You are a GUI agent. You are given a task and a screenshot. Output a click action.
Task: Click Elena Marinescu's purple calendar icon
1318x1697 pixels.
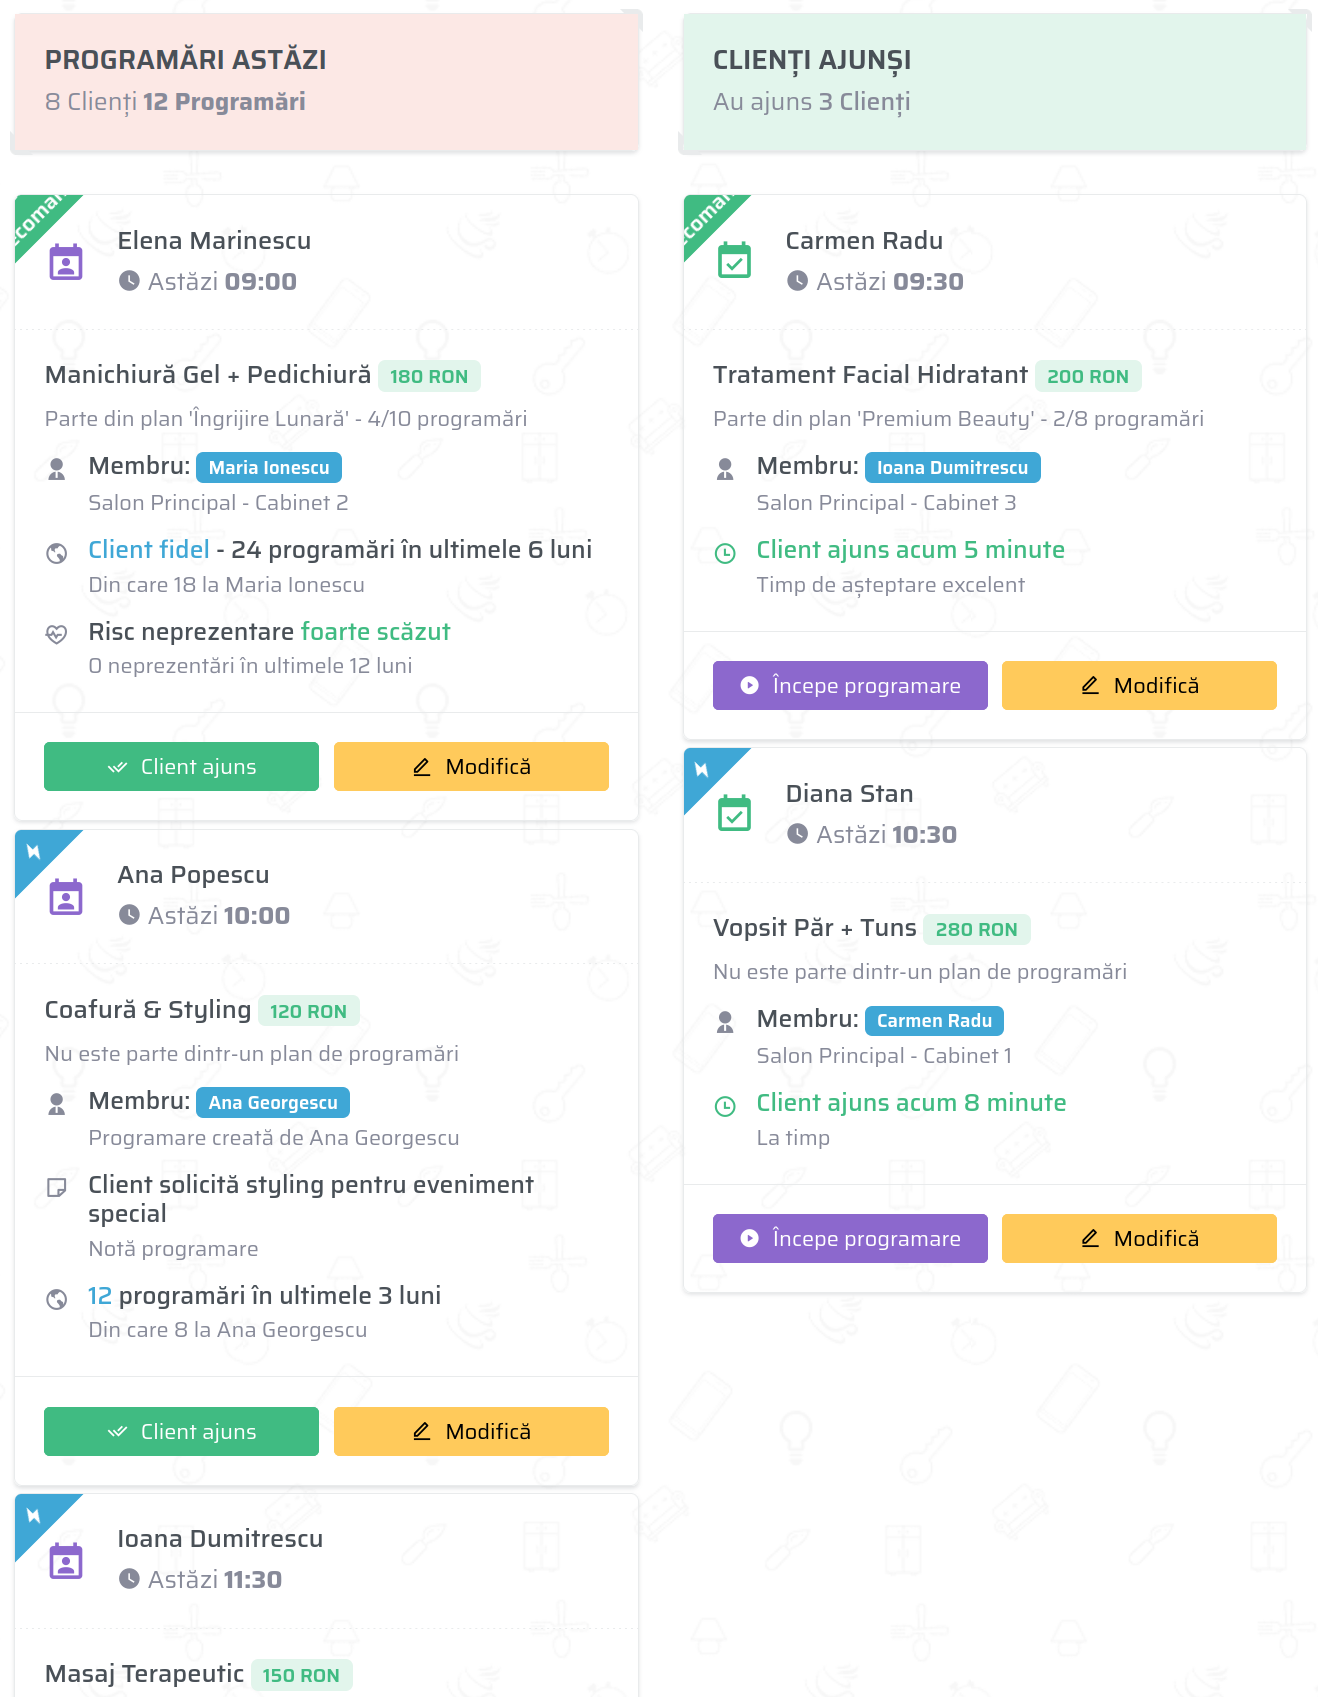(x=66, y=262)
